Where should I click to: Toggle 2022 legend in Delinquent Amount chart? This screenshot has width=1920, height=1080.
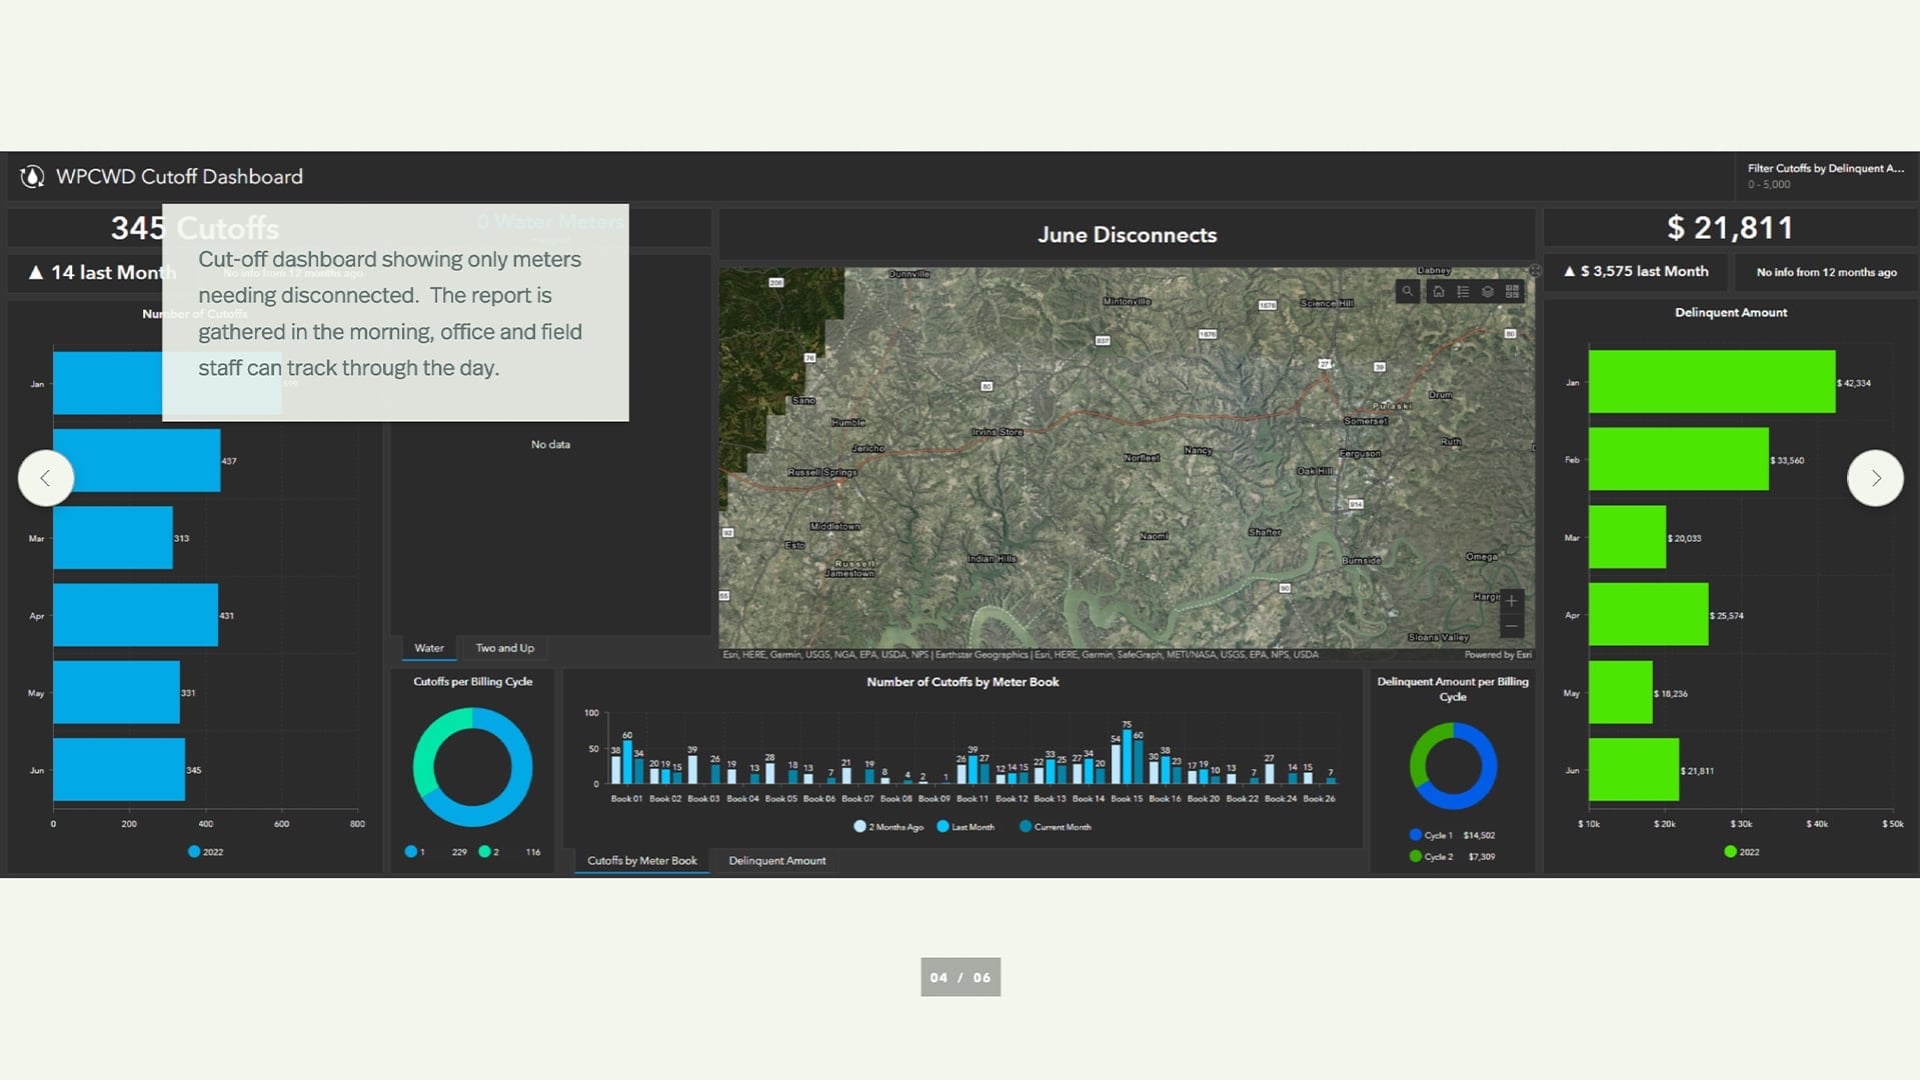click(1742, 852)
